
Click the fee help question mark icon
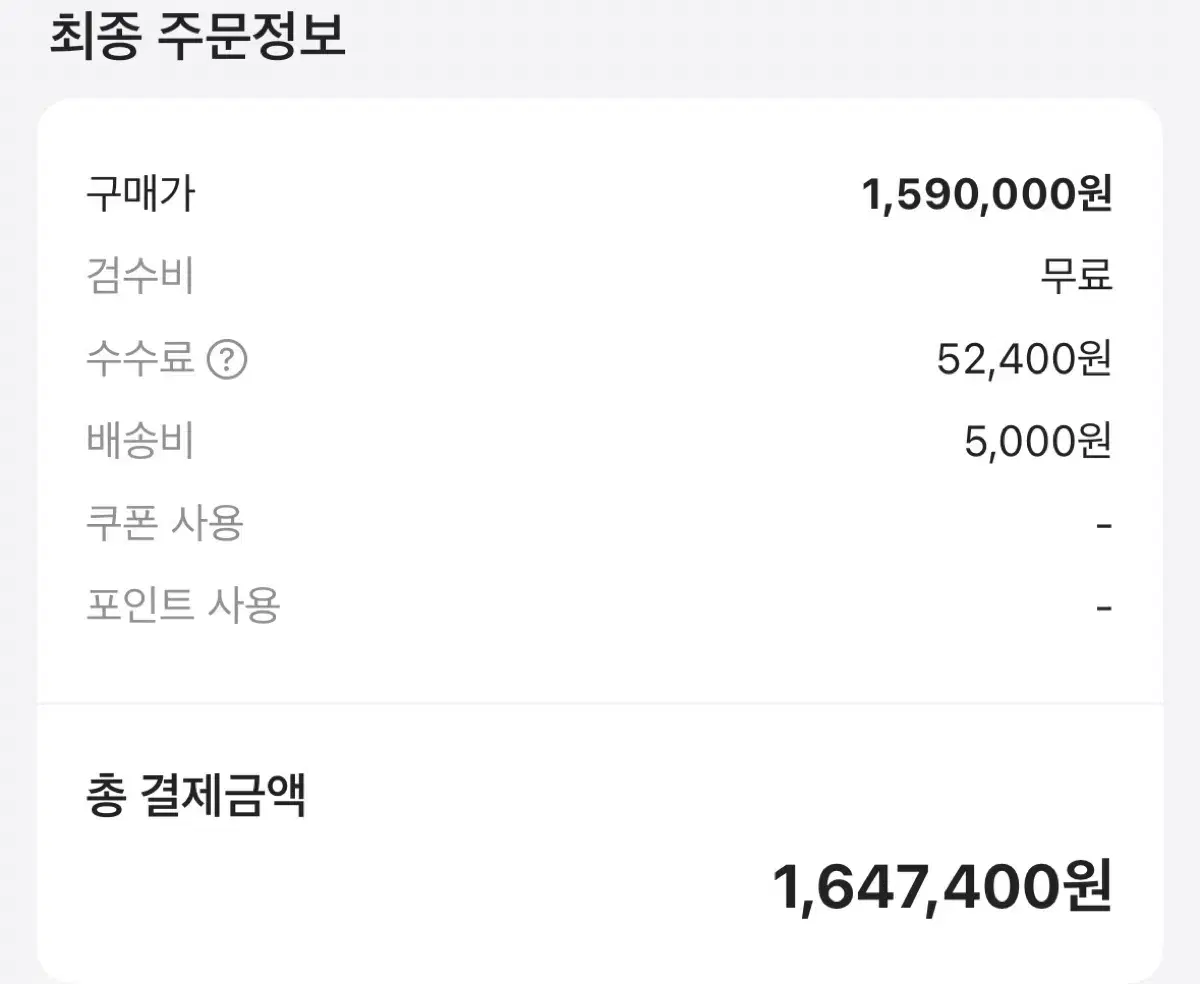227,359
